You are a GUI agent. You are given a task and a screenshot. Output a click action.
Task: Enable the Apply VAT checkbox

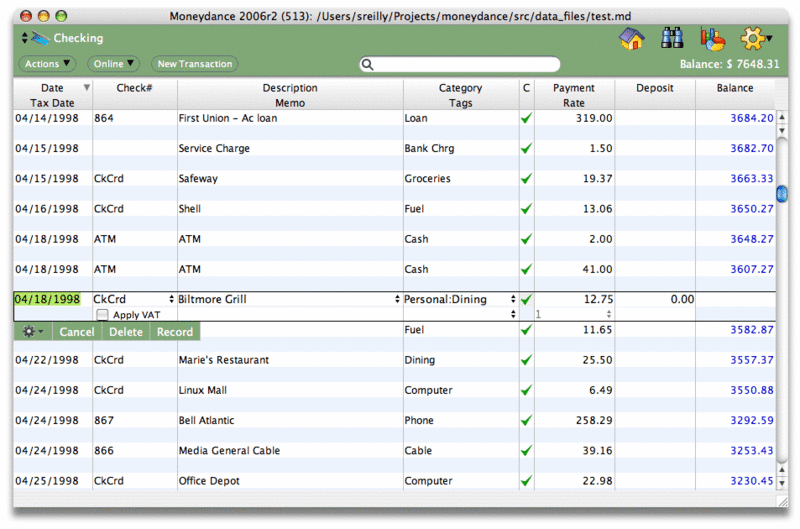tap(103, 315)
